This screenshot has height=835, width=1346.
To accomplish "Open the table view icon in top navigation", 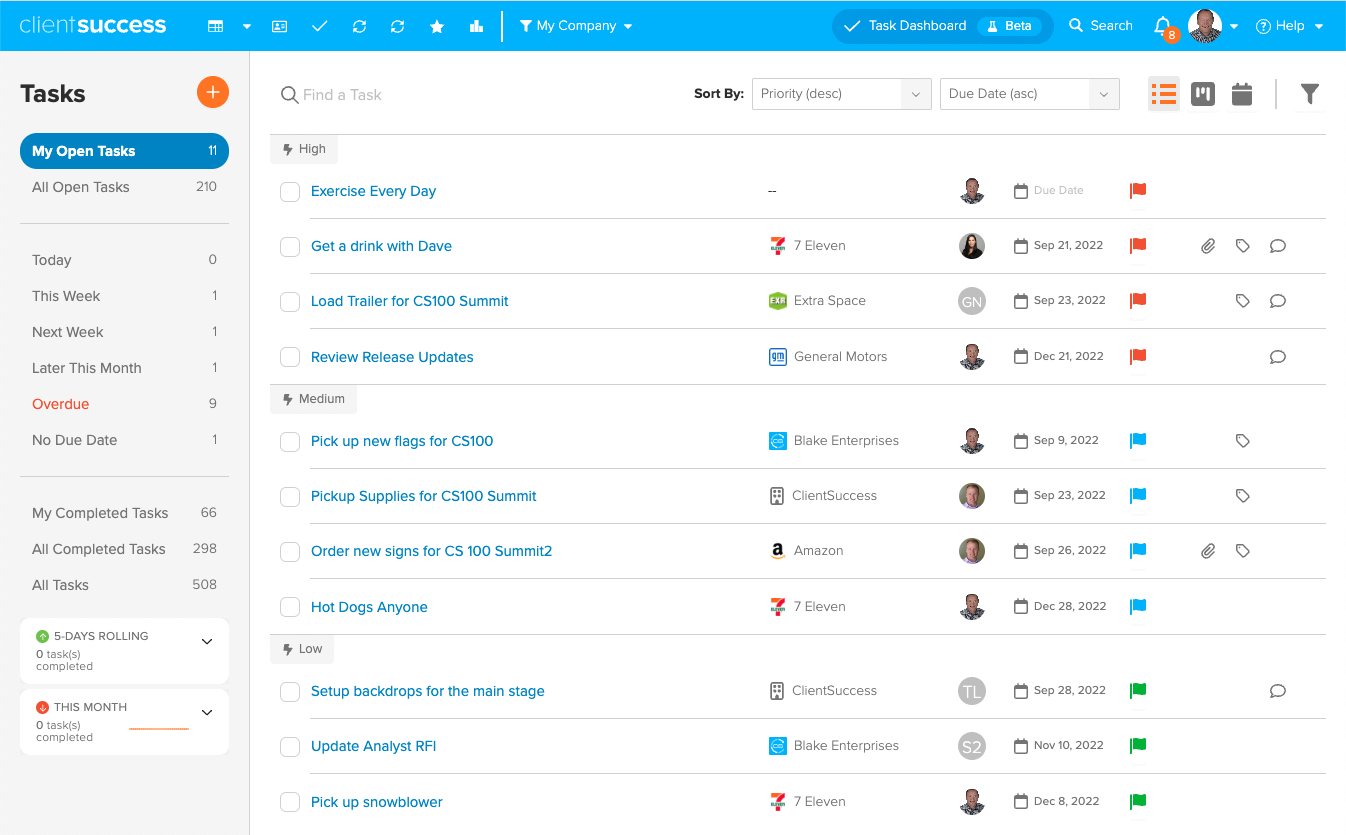I will pos(215,26).
